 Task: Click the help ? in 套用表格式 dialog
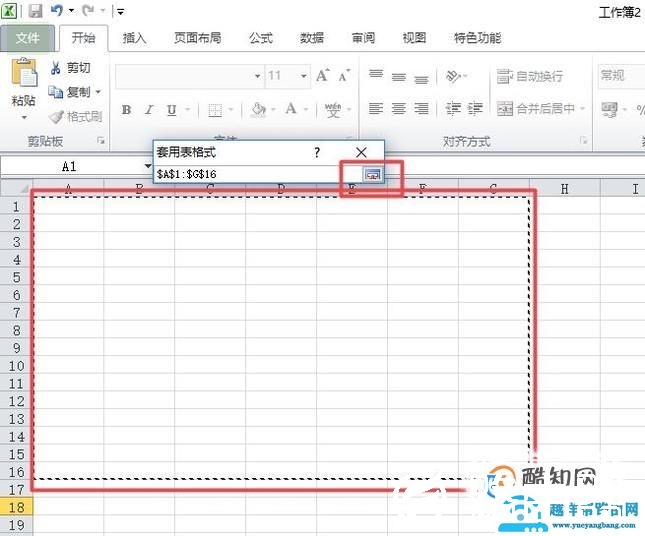[316, 153]
